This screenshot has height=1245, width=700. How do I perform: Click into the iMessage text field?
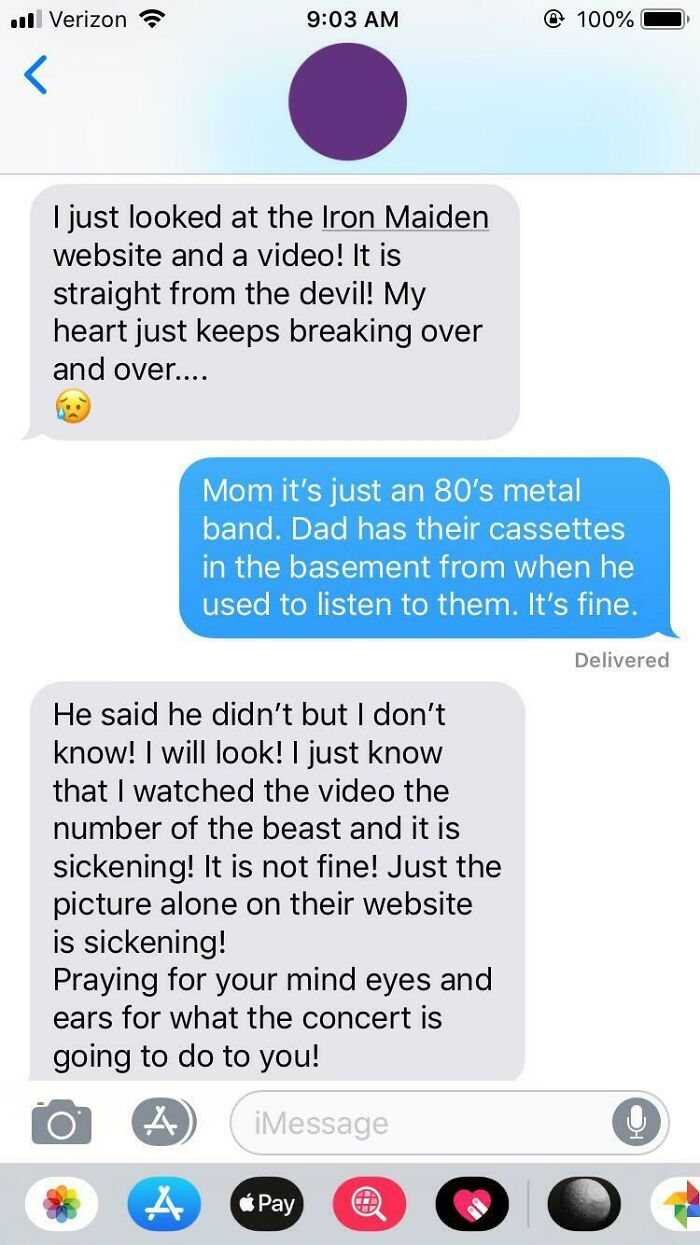tap(420, 1123)
